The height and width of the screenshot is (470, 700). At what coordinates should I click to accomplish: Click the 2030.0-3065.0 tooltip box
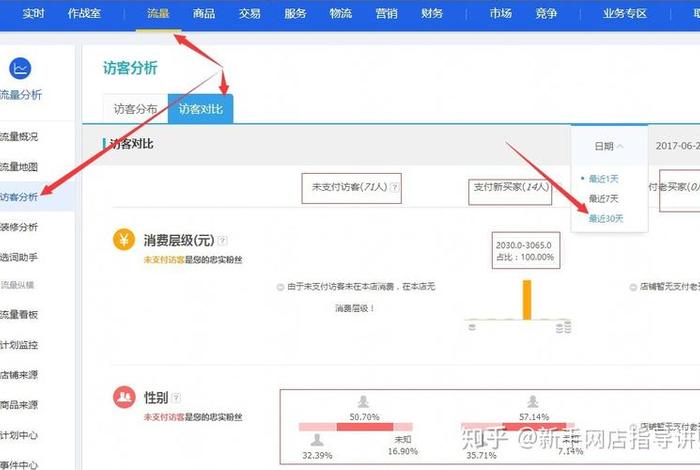pyautogui.click(x=526, y=250)
